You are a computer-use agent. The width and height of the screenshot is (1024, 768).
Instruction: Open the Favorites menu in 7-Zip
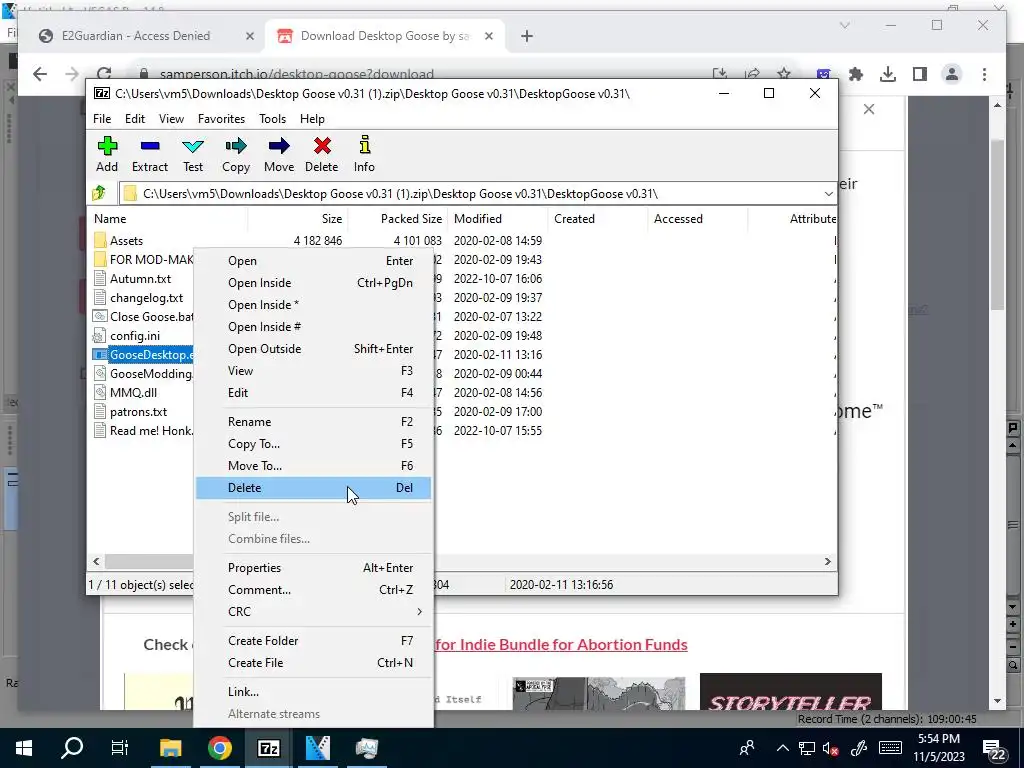pyautogui.click(x=221, y=119)
